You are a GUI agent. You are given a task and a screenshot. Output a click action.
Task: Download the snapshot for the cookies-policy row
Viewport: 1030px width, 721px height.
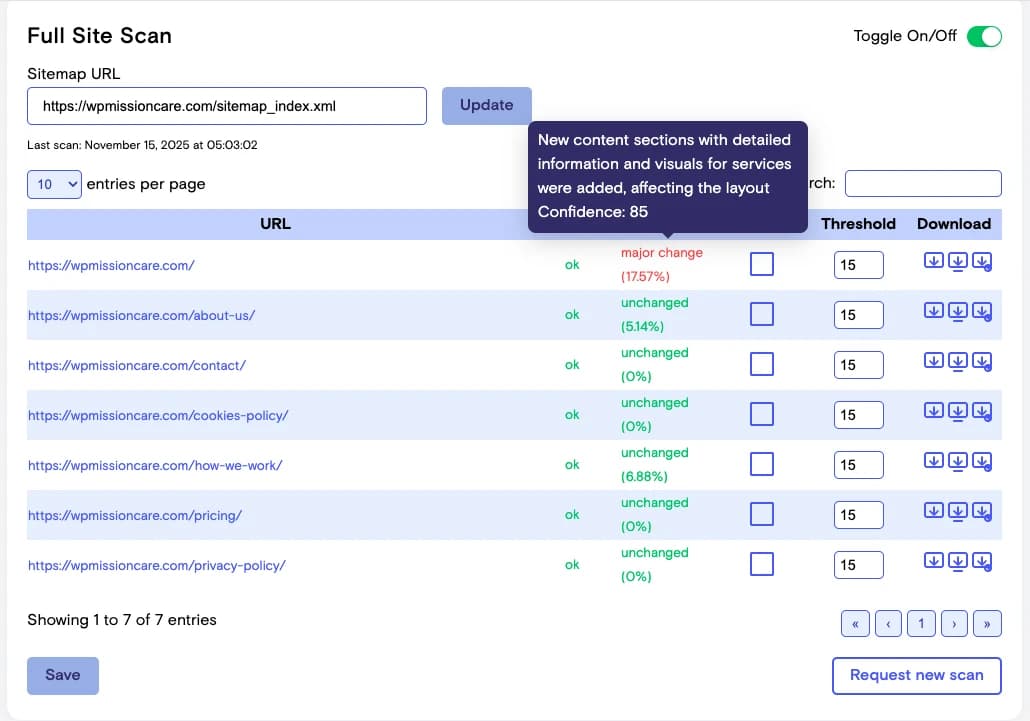933,412
